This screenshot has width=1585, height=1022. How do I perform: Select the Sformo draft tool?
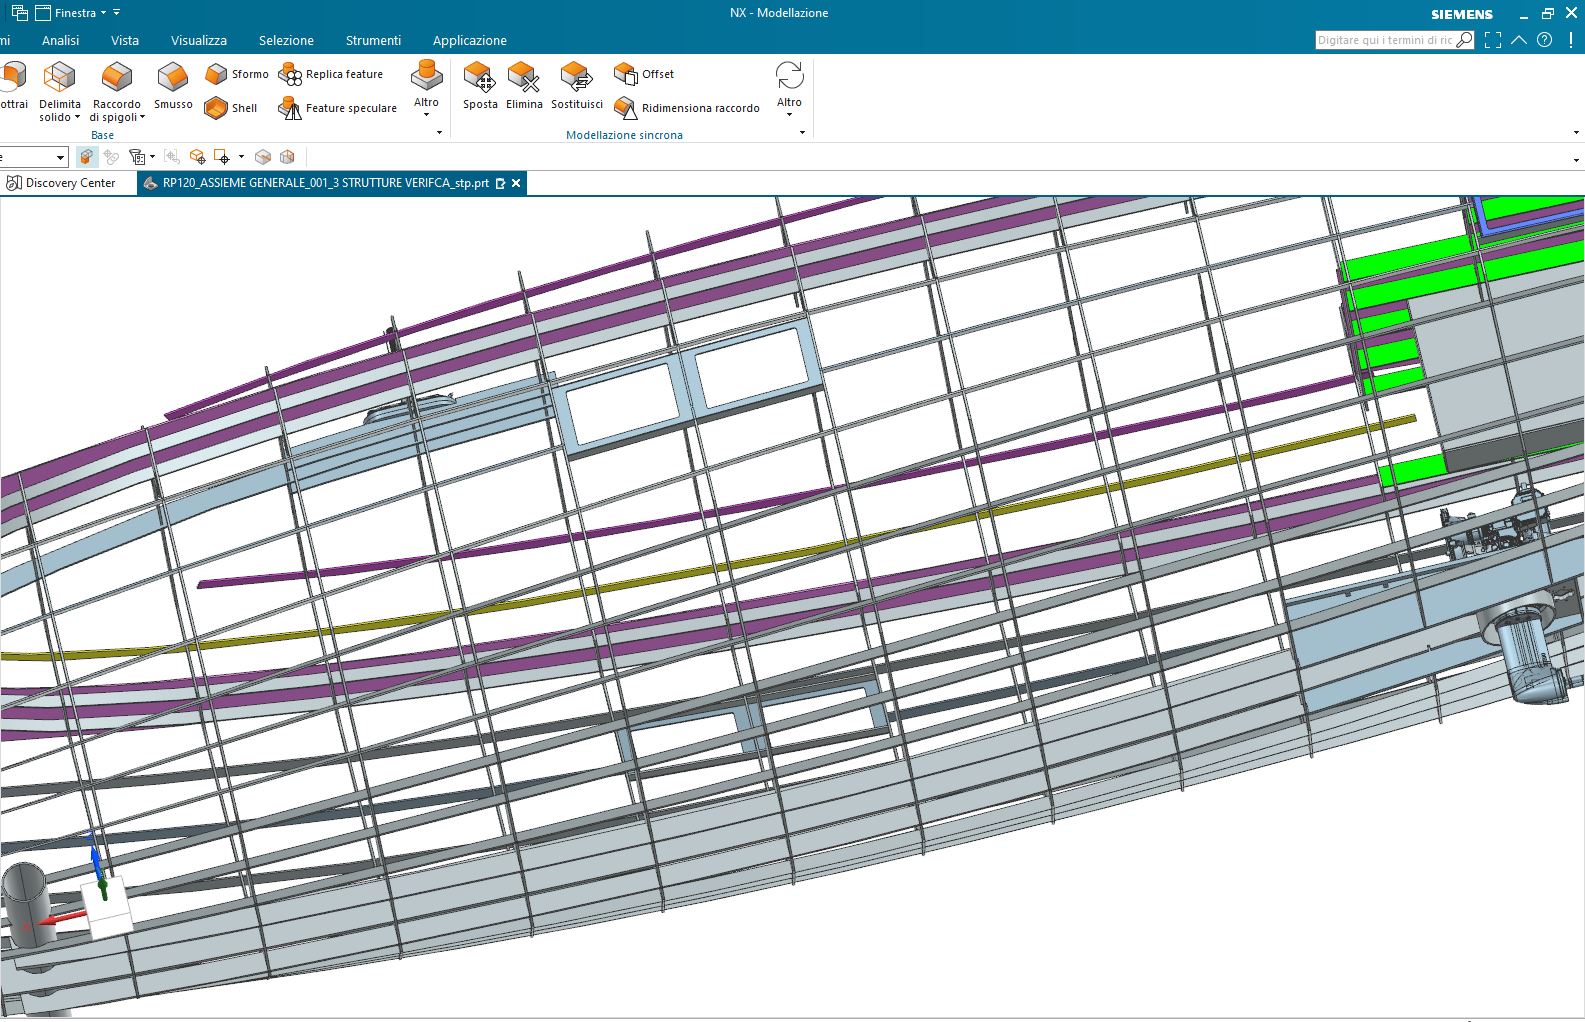tap(216, 74)
